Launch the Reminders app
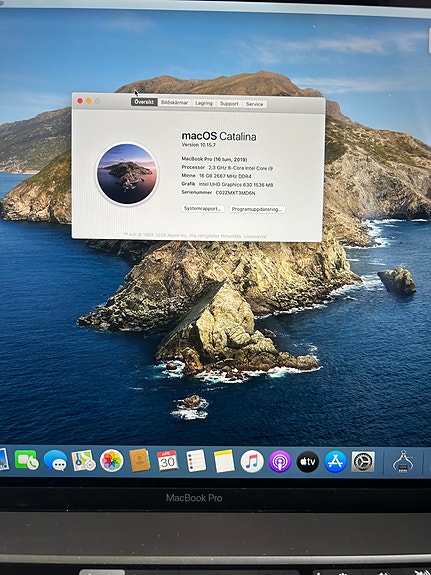This screenshot has width=431, height=575. tap(196, 461)
